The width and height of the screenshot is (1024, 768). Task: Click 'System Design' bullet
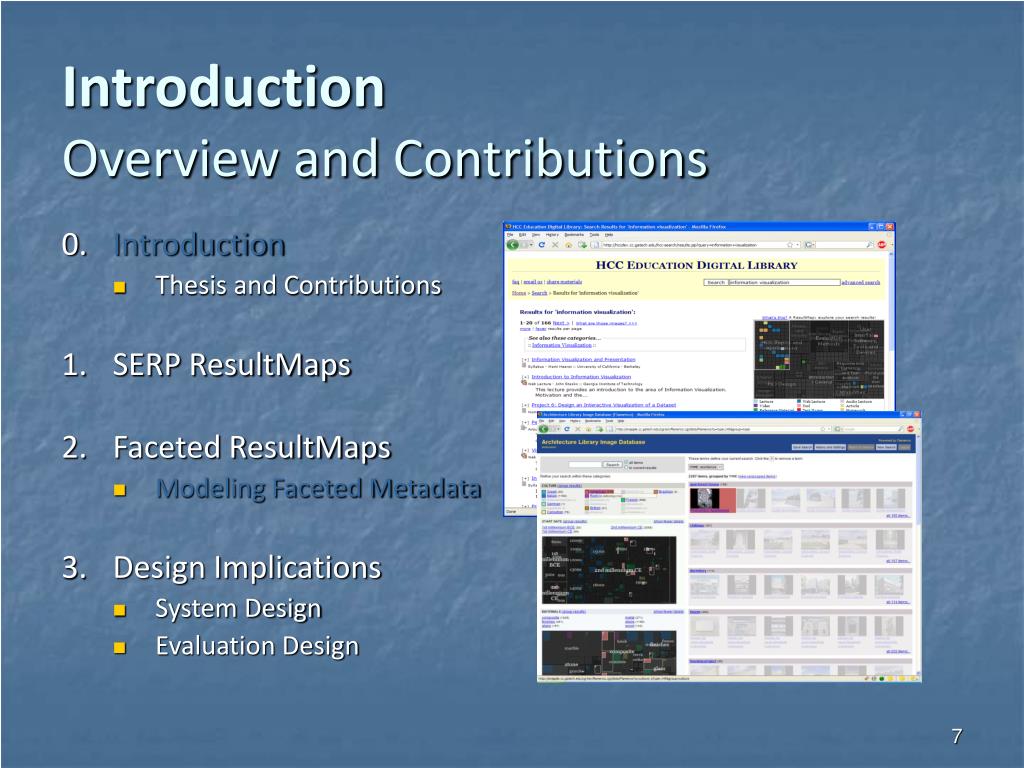tap(238, 609)
